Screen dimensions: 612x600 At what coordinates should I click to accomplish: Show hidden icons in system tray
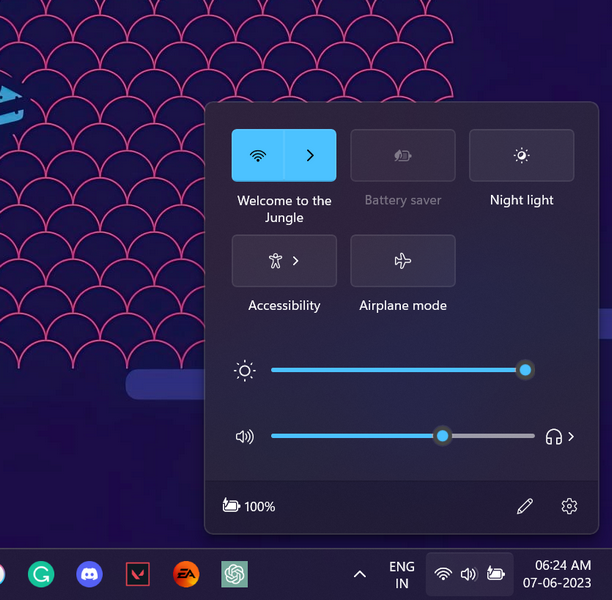coord(359,574)
